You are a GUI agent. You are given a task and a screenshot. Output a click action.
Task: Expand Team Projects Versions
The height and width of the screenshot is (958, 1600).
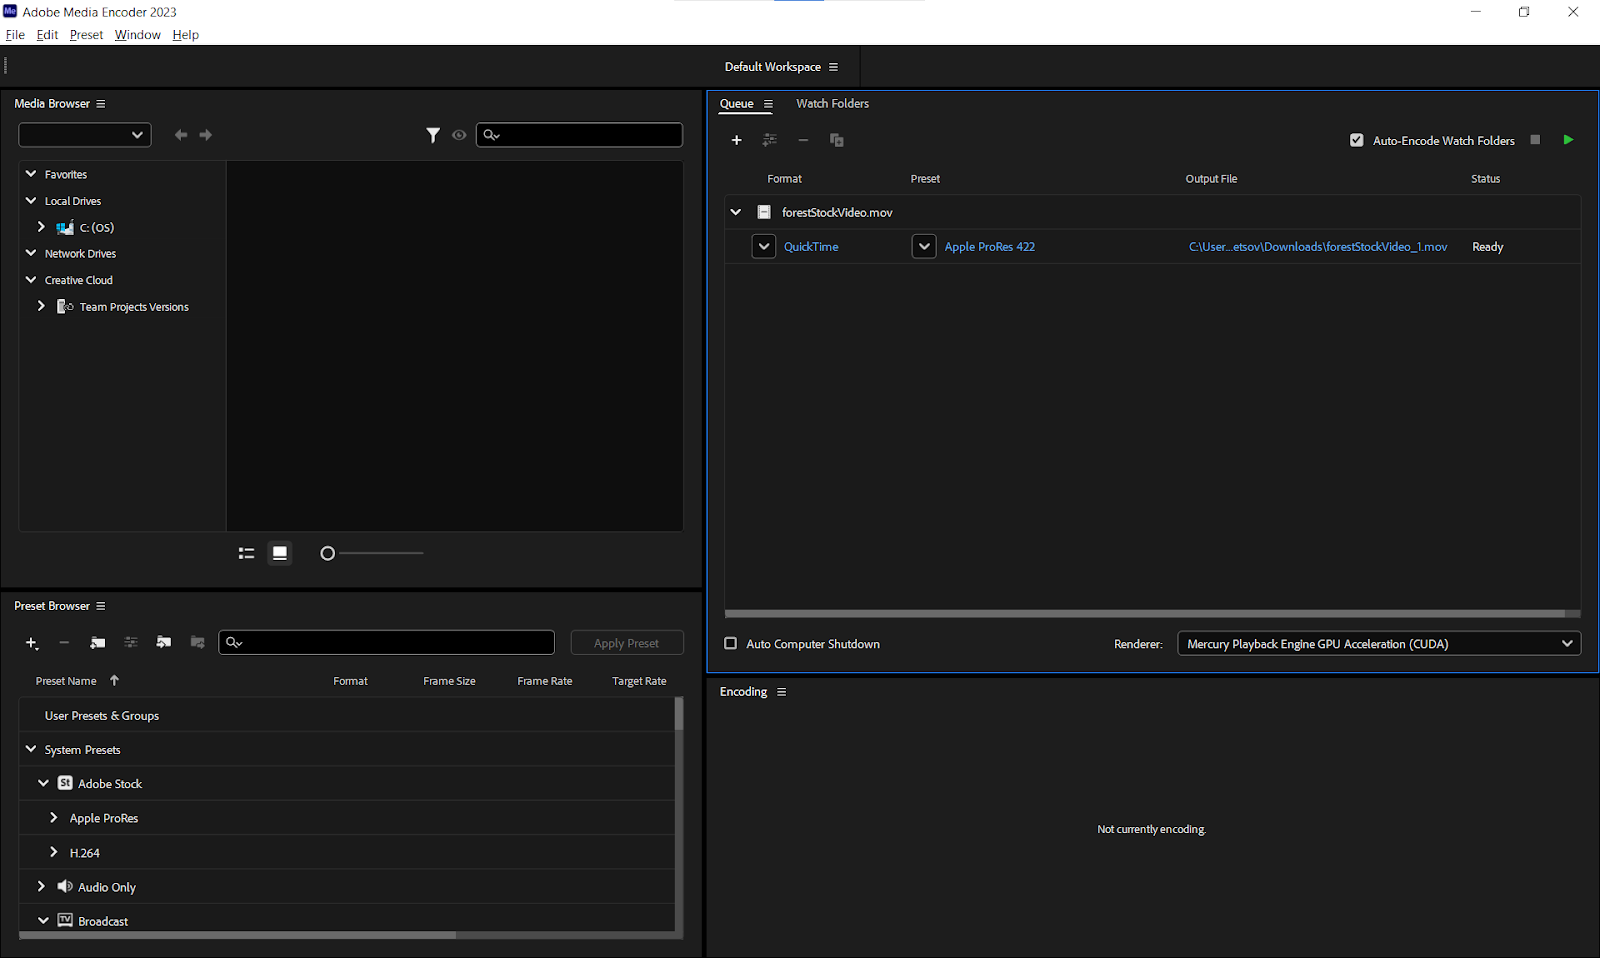tap(41, 306)
